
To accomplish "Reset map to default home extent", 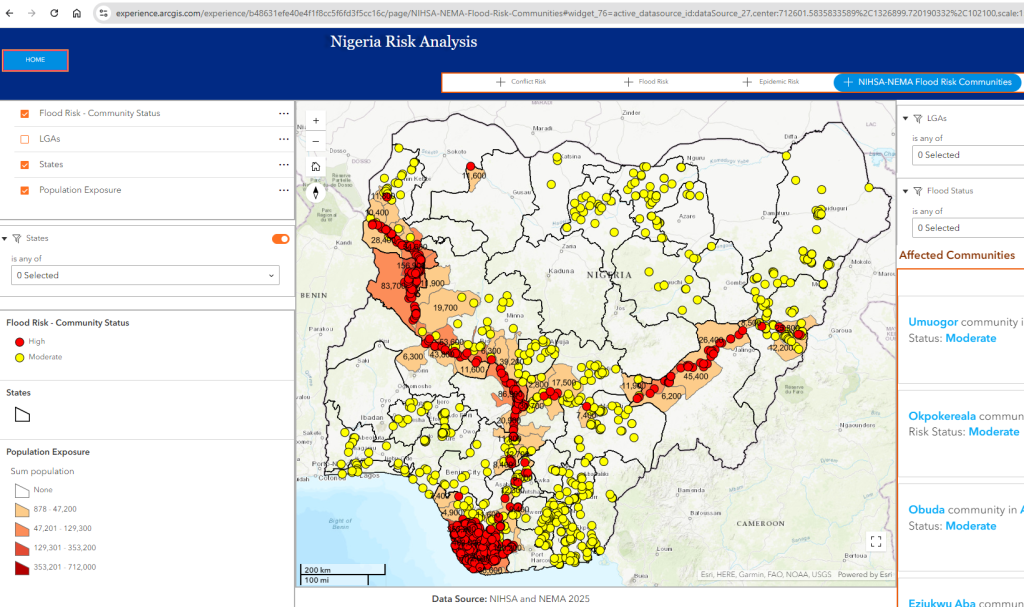I will click(x=316, y=166).
